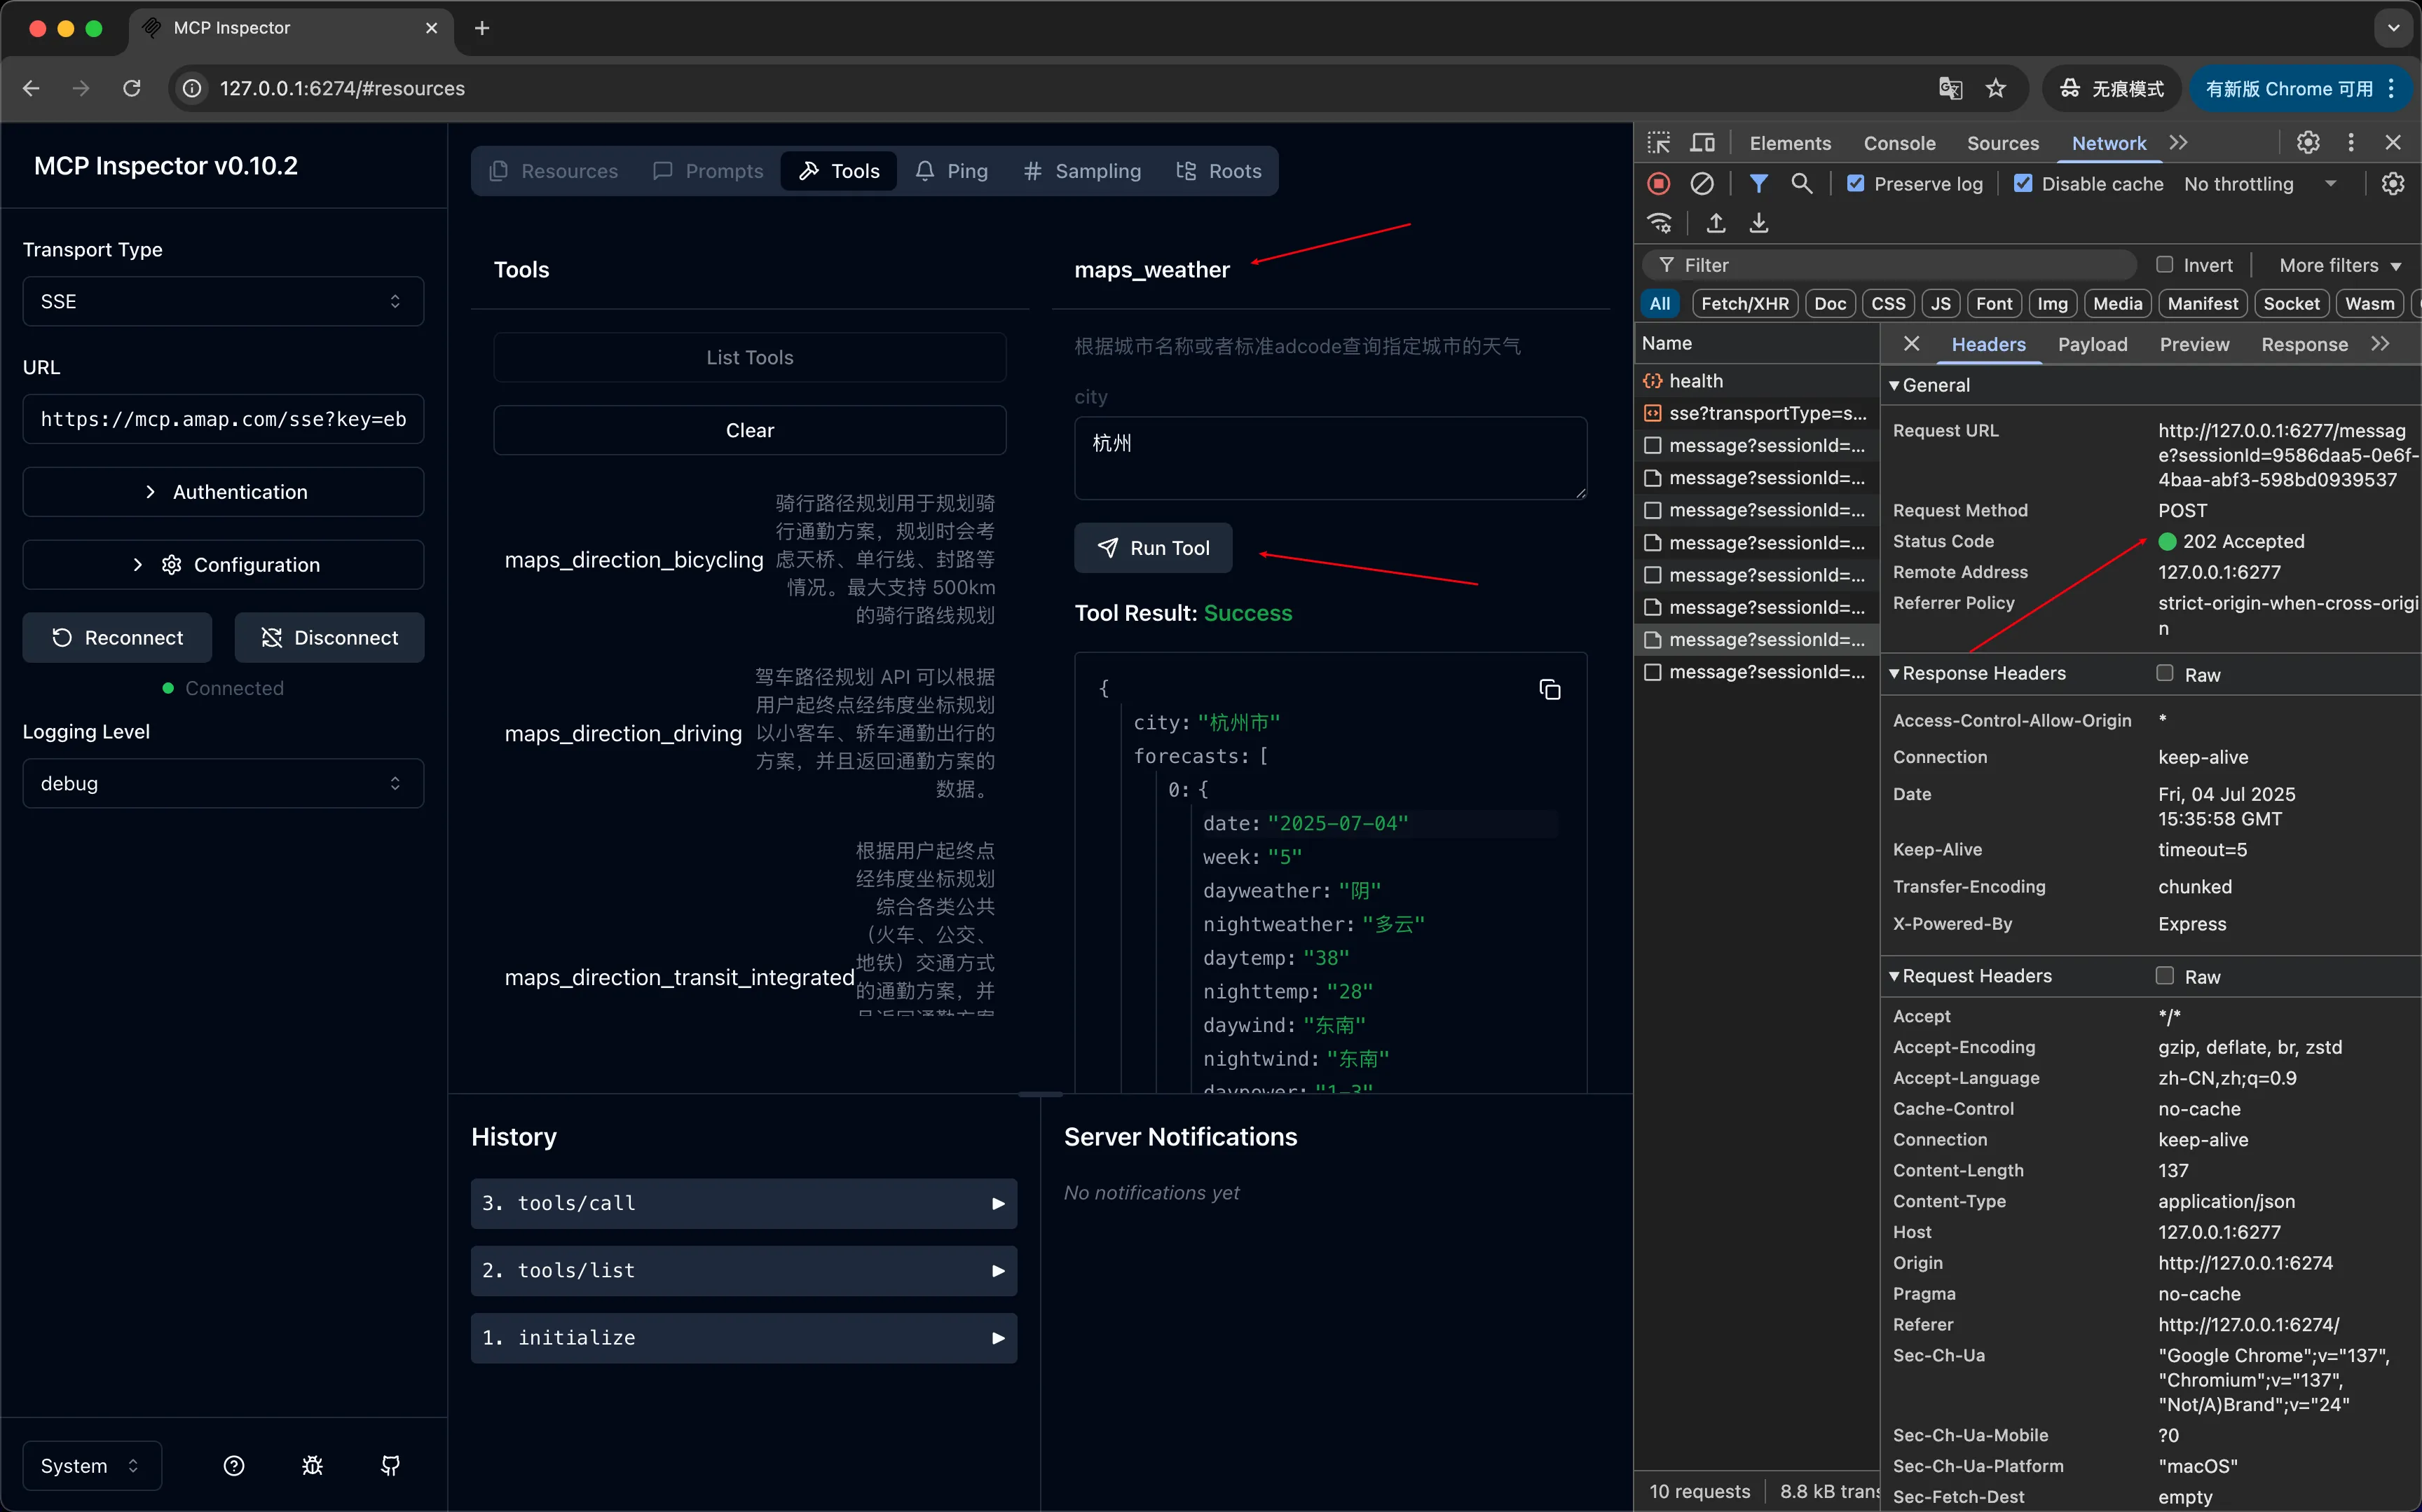Open the bug report icon in sidebar footer
Screen dimensions: 2422x1512
pos(312,1466)
